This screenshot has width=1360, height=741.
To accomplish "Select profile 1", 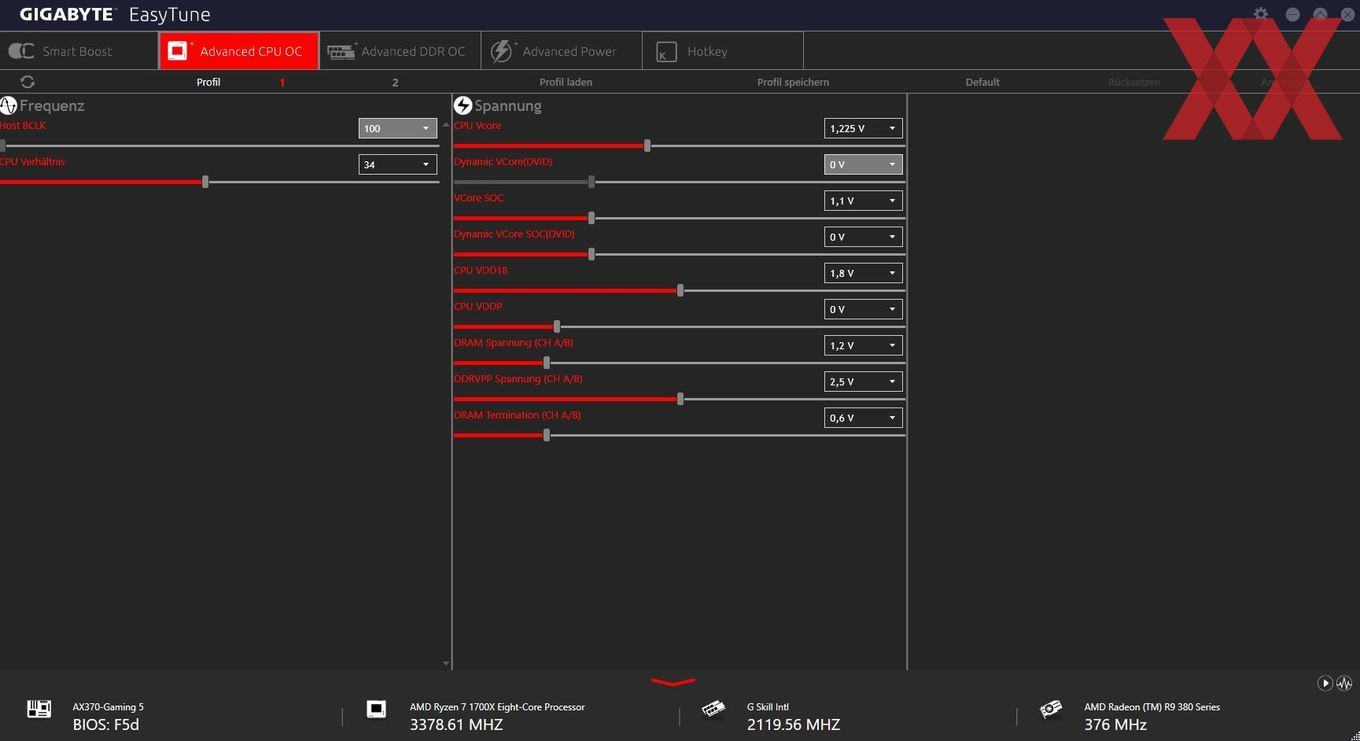I will [282, 82].
